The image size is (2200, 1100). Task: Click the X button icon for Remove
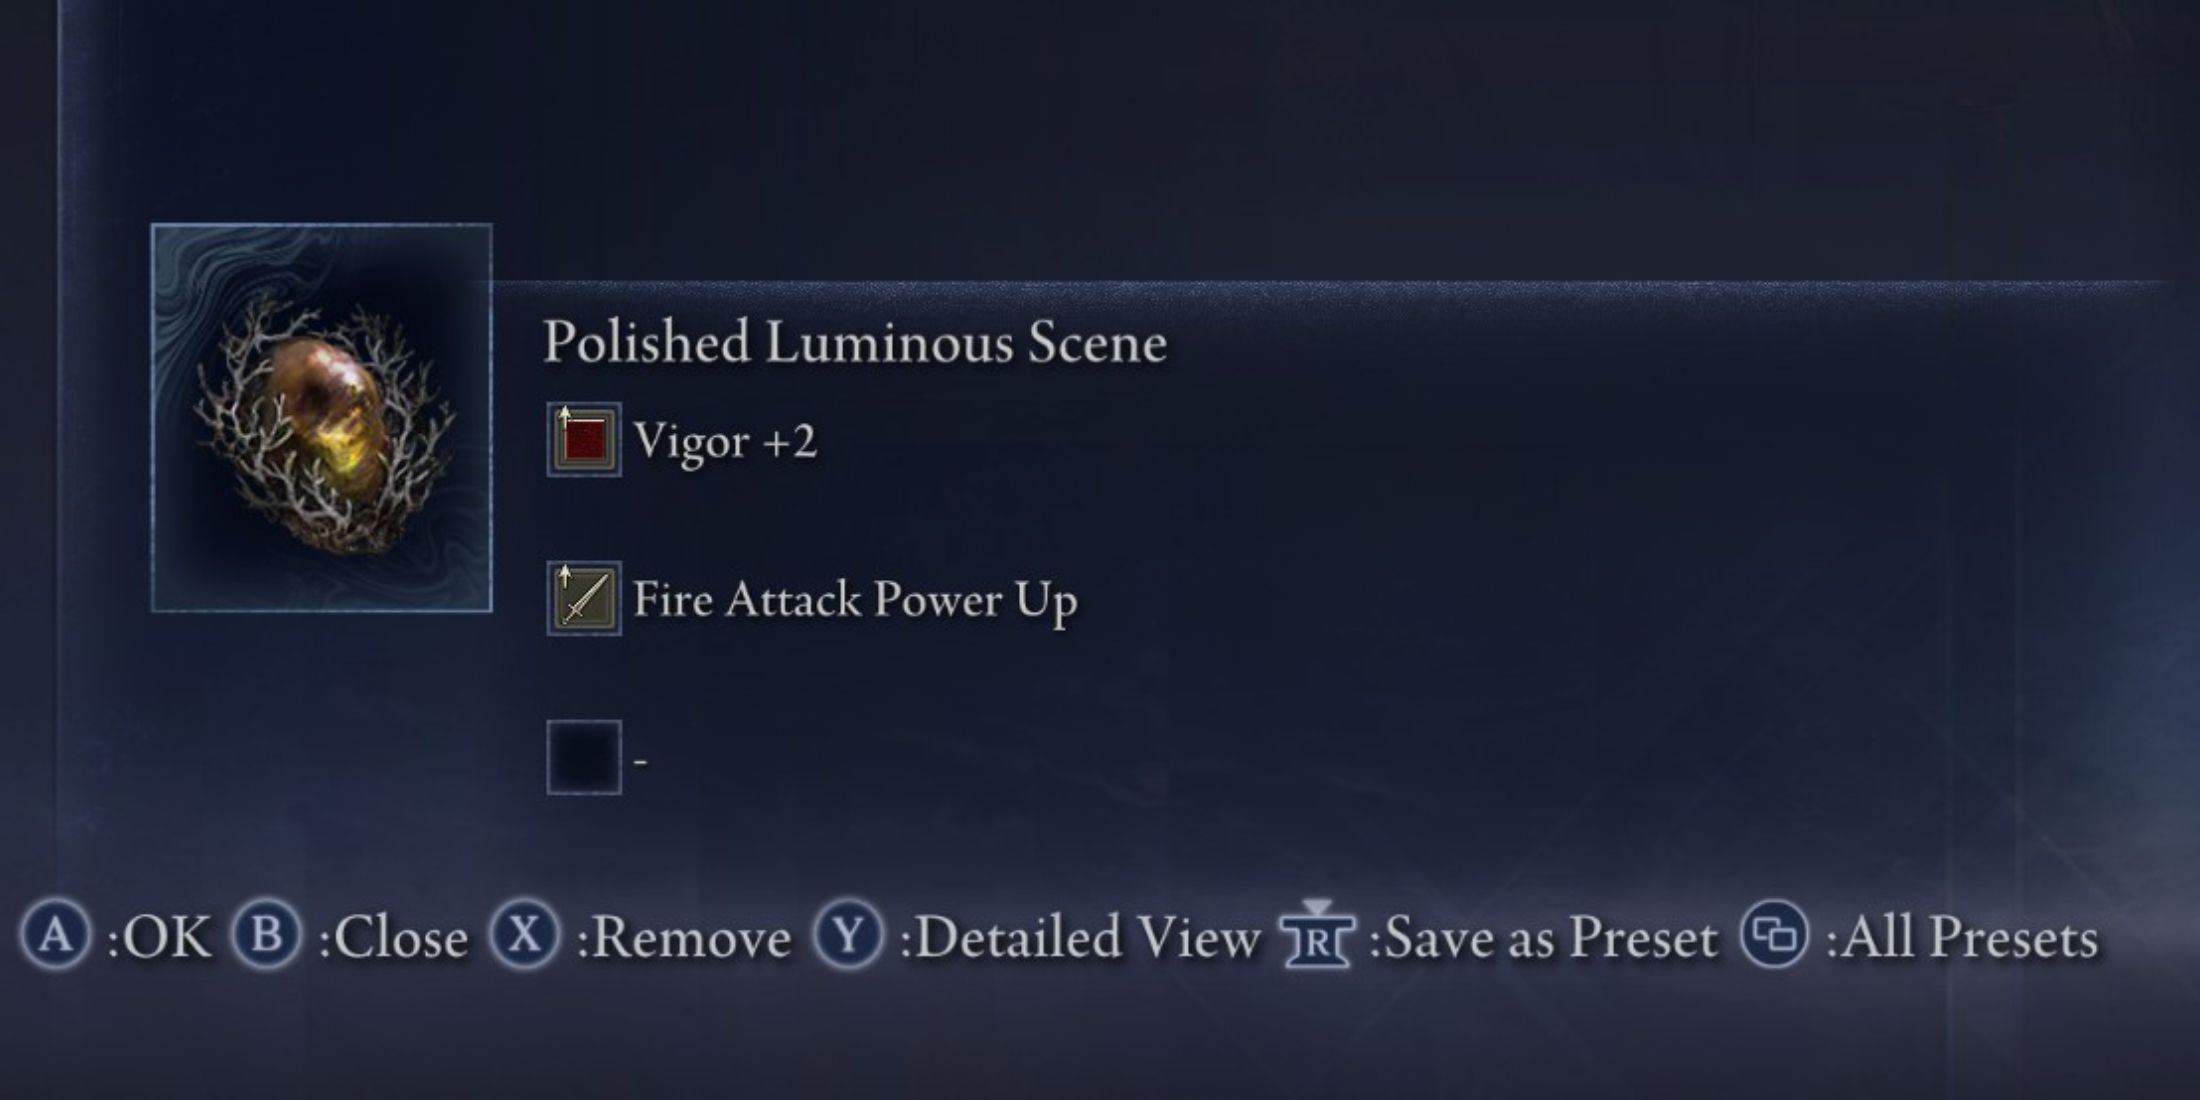[x=525, y=937]
